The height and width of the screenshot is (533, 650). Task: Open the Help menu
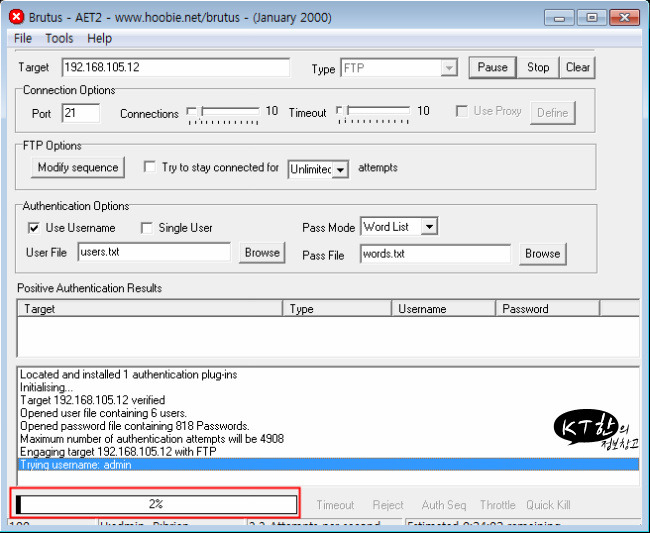[x=99, y=39]
